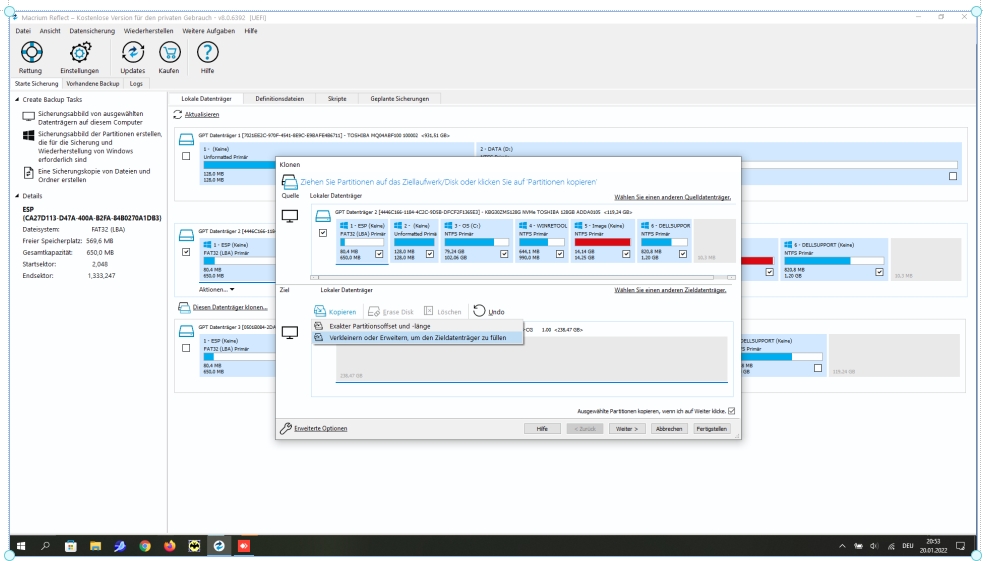The height and width of the screenshot is (561, 983).
Task: Click 'Wählen Sie einen anderen Zieldatenträger'
Action: 670,290
